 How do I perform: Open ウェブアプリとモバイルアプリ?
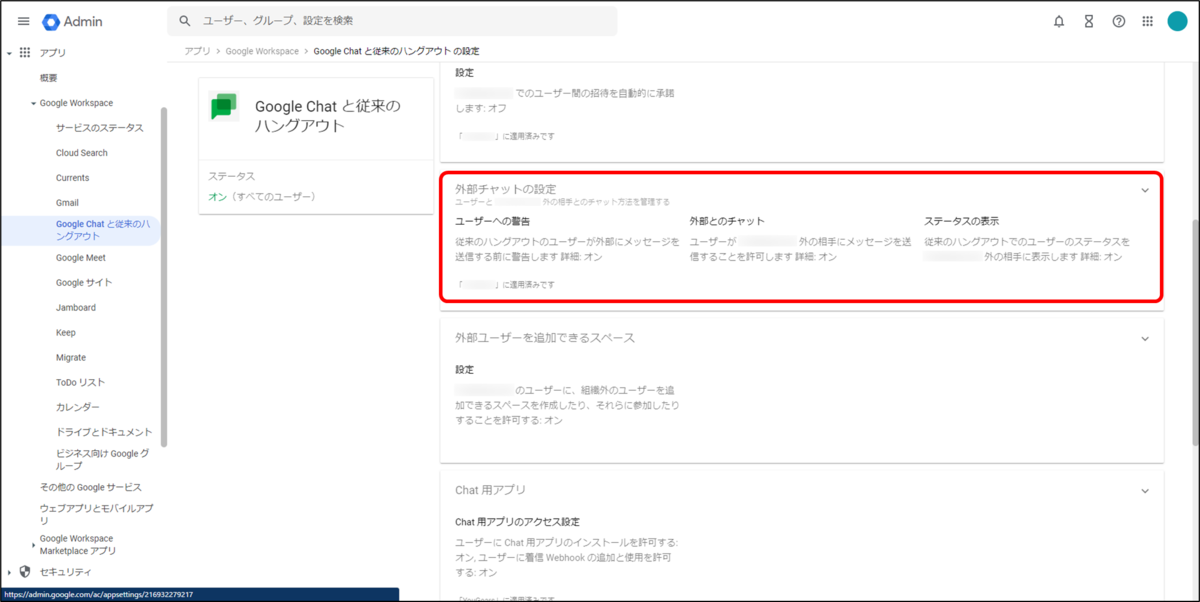[96, 515]
